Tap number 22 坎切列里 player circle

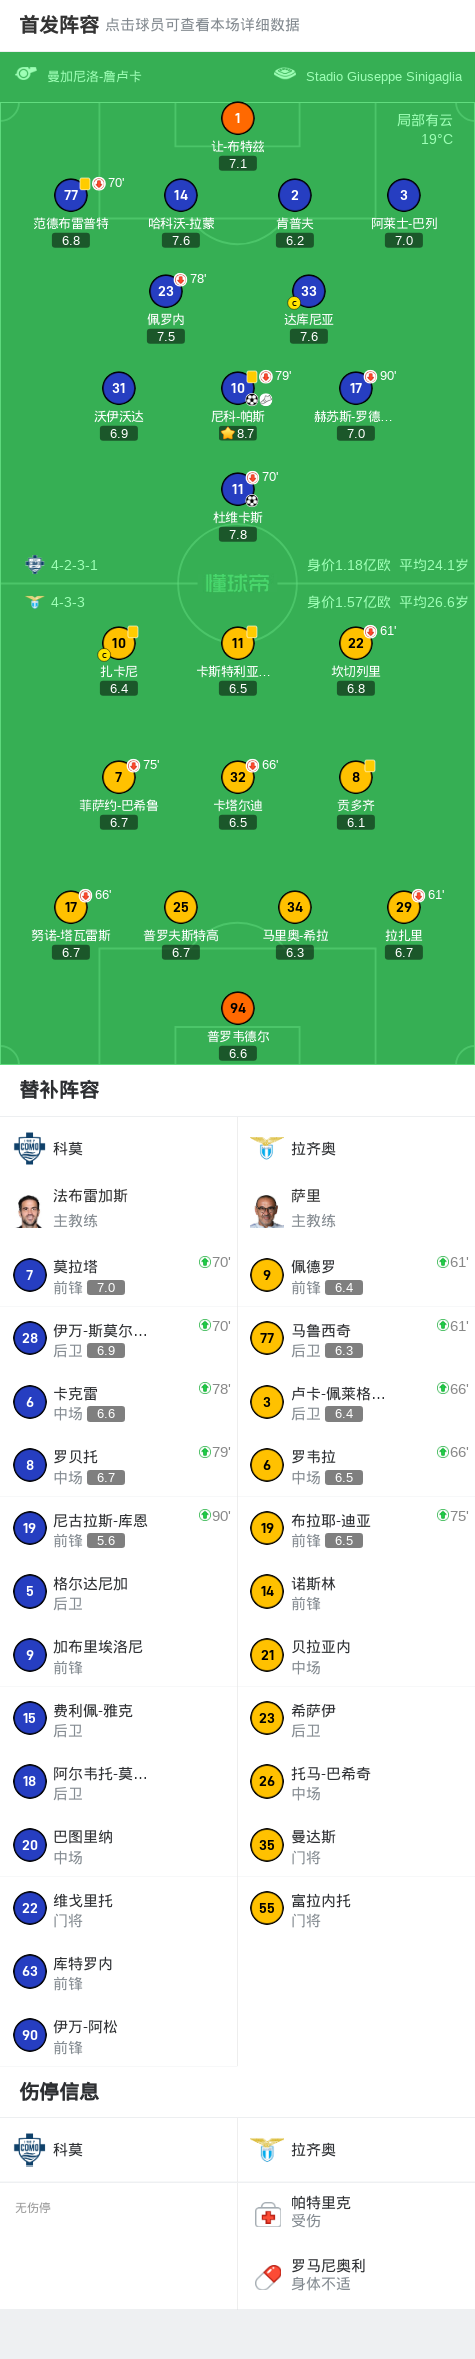pos(356,643)
